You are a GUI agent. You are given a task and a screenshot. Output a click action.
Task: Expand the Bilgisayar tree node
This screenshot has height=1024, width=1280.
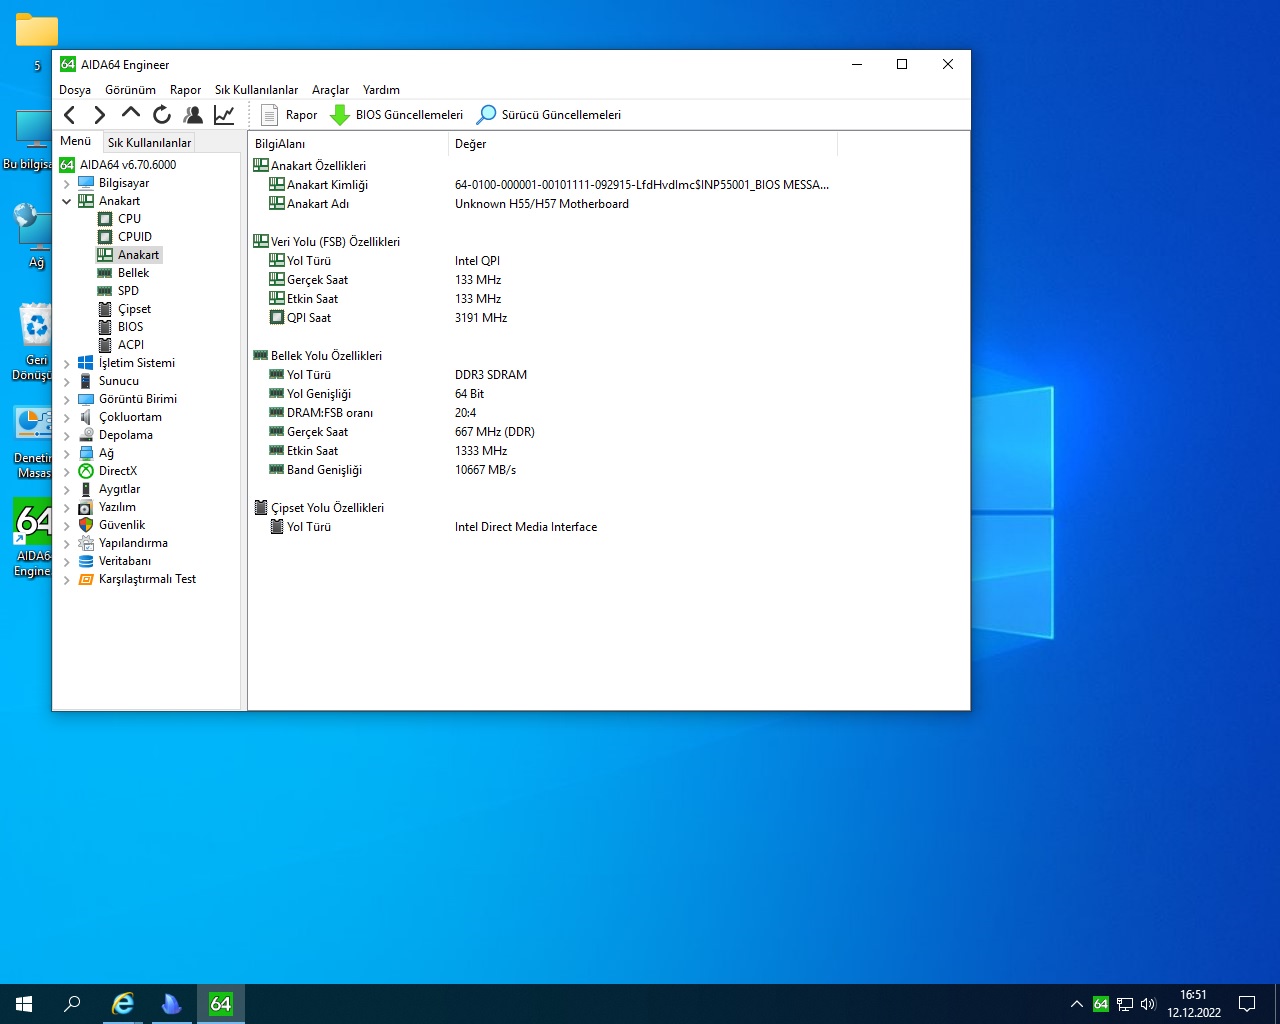(x=67, y=184)
